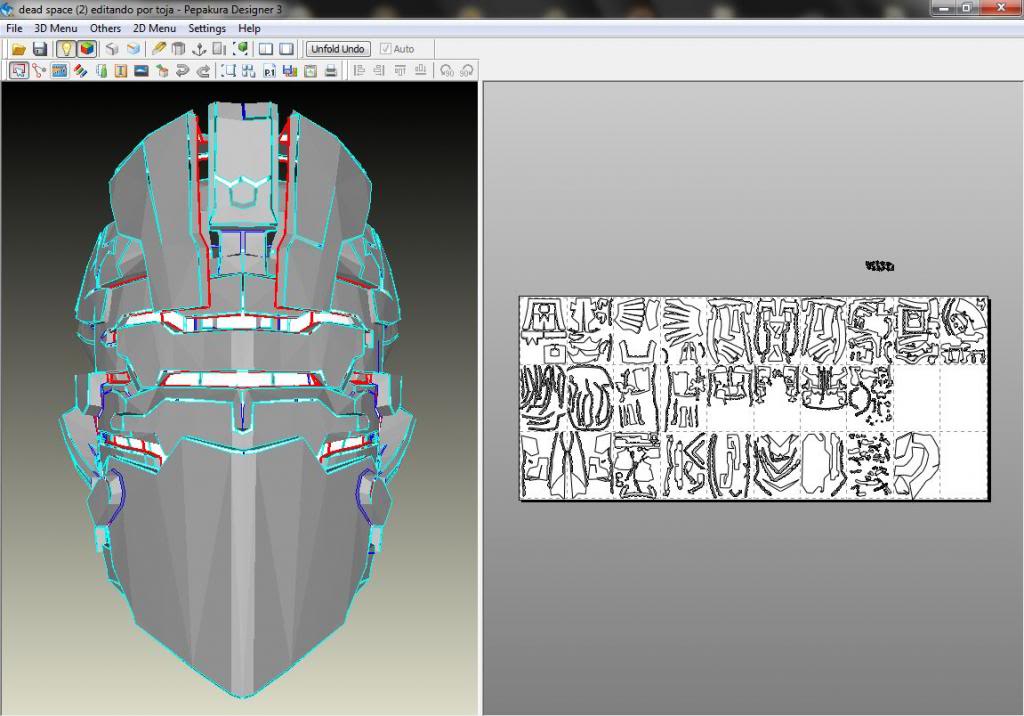Expand the 2D Menu dropdown
Viewport: 1024px width, 716px height.
tap(154, 28)
